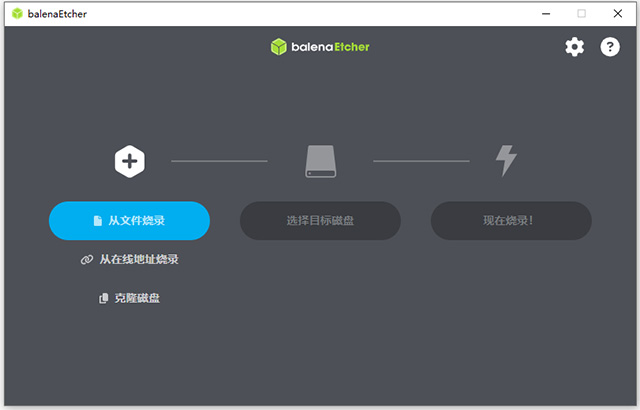This screenshot has height=410, width=640.
Task: Select the 从在线地址烧录 option
Action: pyautogui.click(x=138, y=259)
